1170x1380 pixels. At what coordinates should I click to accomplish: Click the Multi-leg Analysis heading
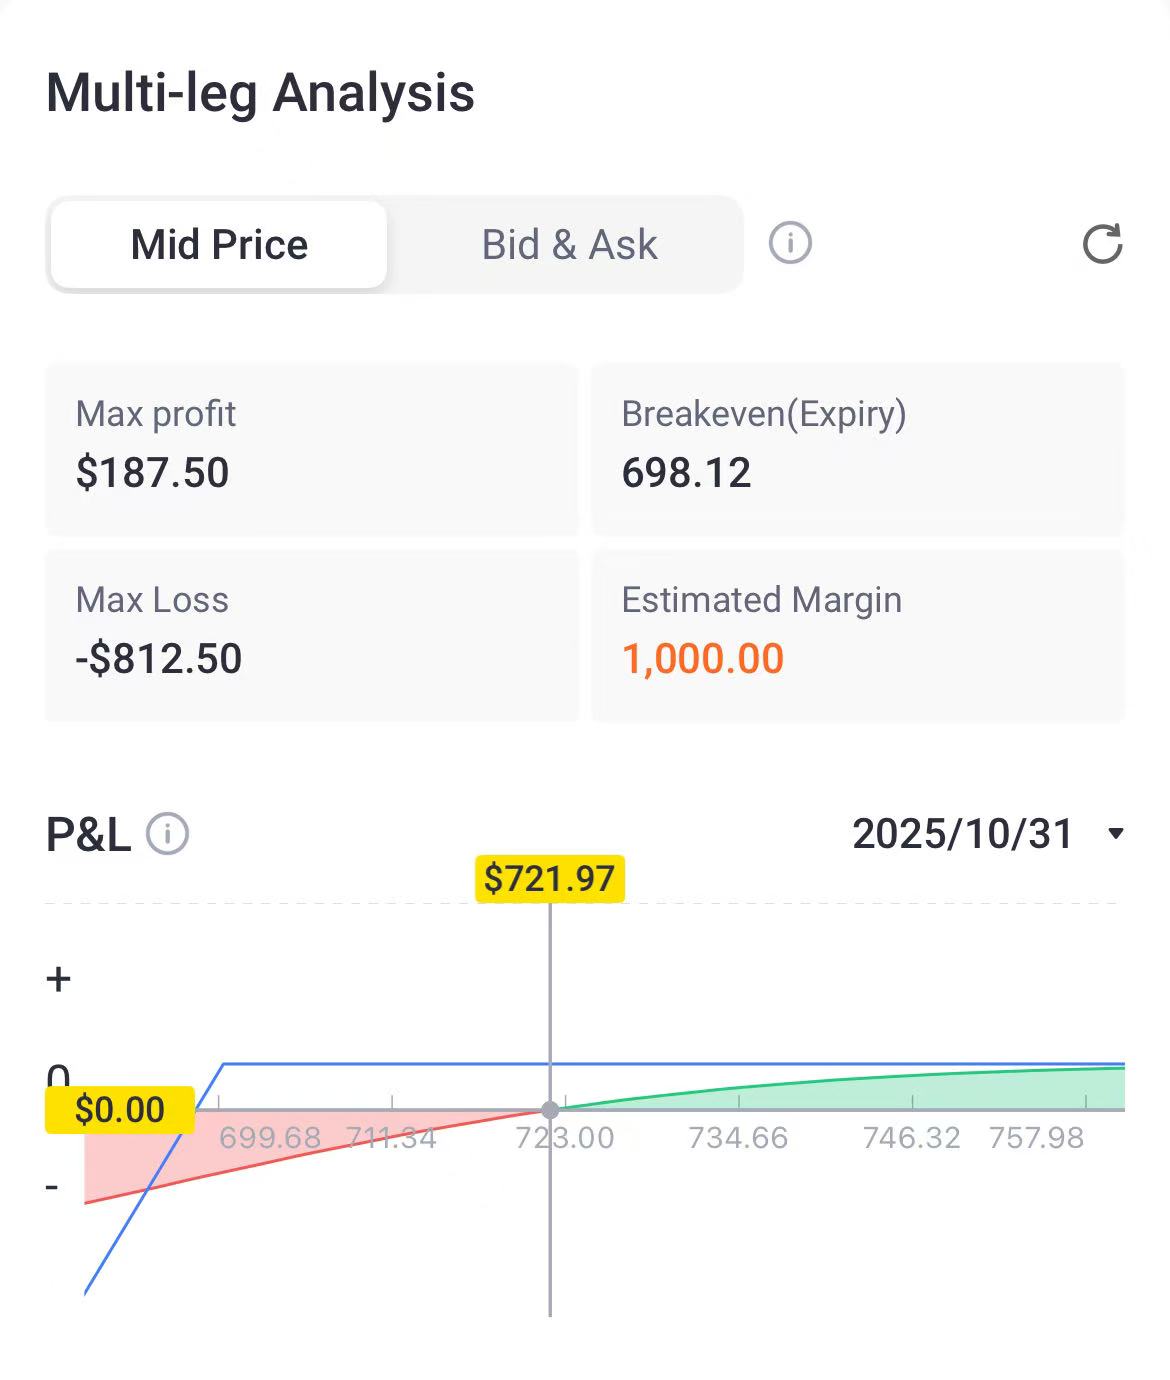coord(260,93)
